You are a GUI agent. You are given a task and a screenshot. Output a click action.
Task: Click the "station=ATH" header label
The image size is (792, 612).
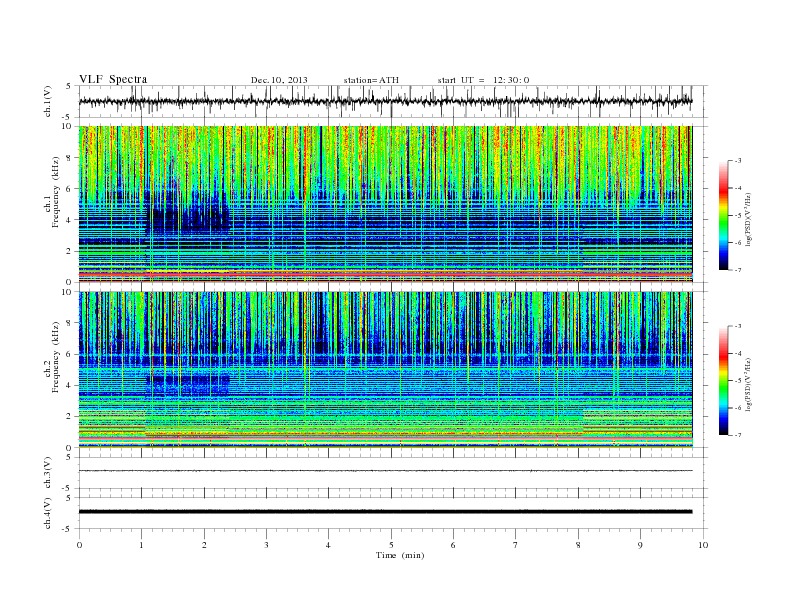(371, 80)
